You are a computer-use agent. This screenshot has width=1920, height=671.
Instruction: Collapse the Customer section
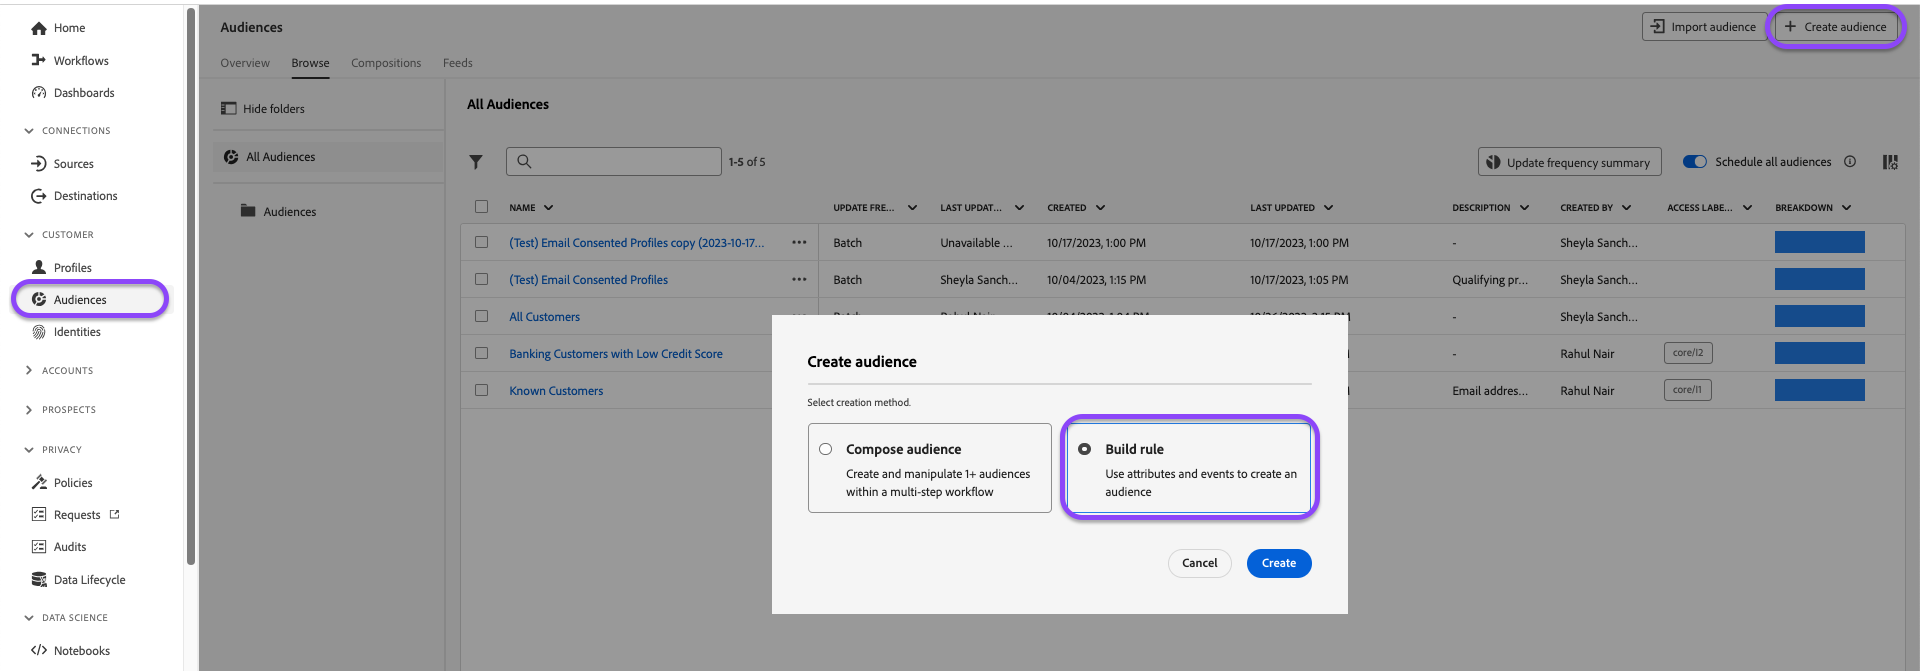pyautogui.click(x=29, y=235)
